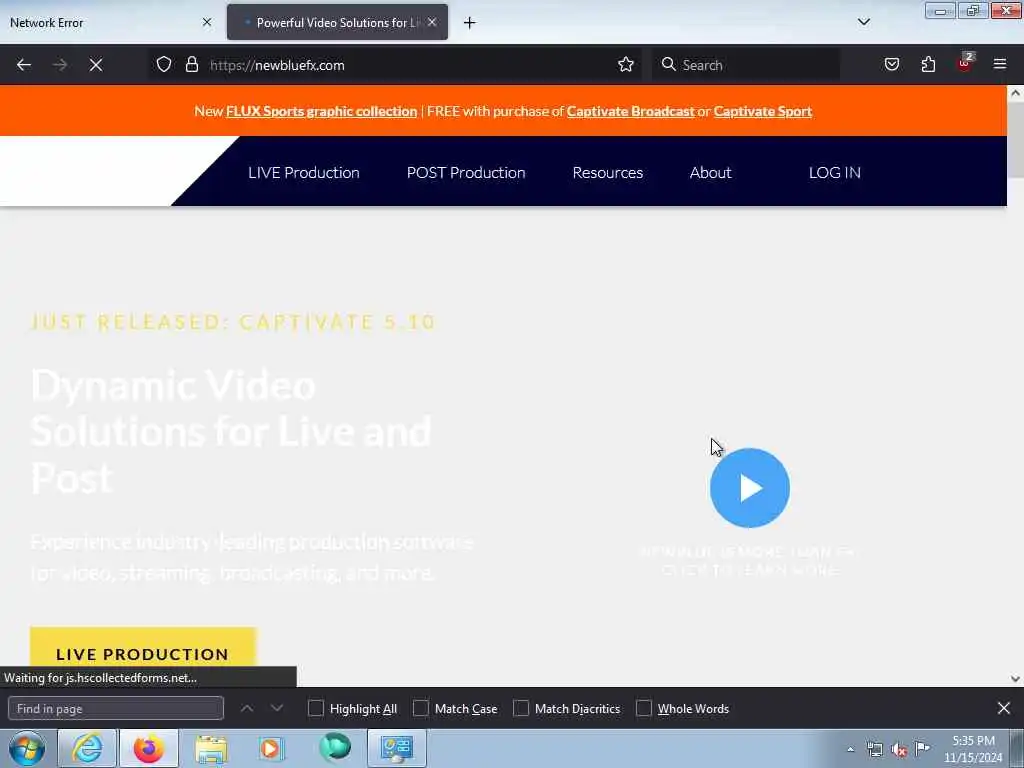The height and width of the screenshot is (768, 1024).
Task: Click the muted volume tray icon
Action: (899, 750)
